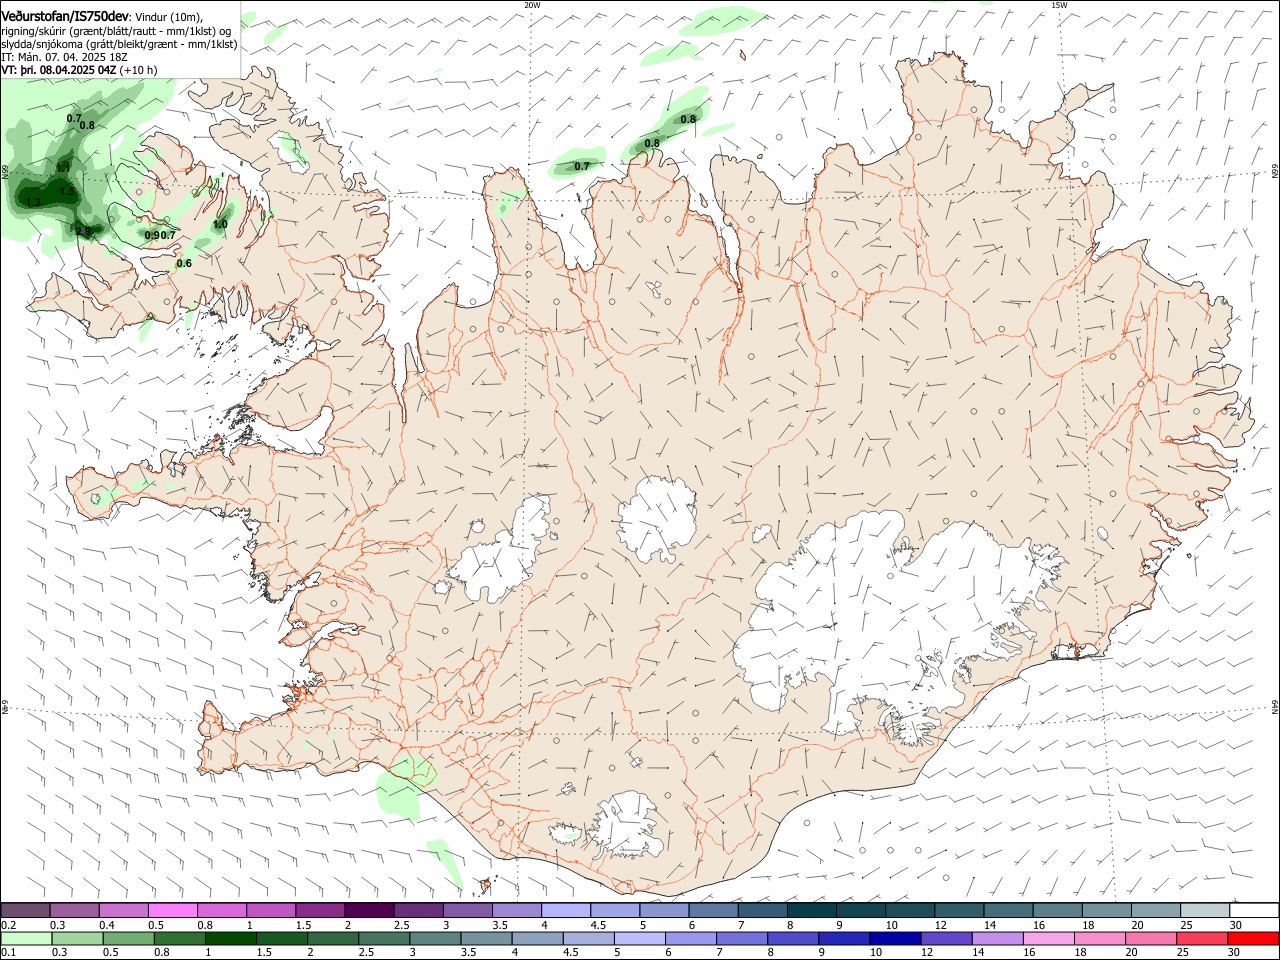1280x960 pixels.
Task: Click the 1.3 precipitation value label
Action: pyautogui.click(x=33, y=202)
